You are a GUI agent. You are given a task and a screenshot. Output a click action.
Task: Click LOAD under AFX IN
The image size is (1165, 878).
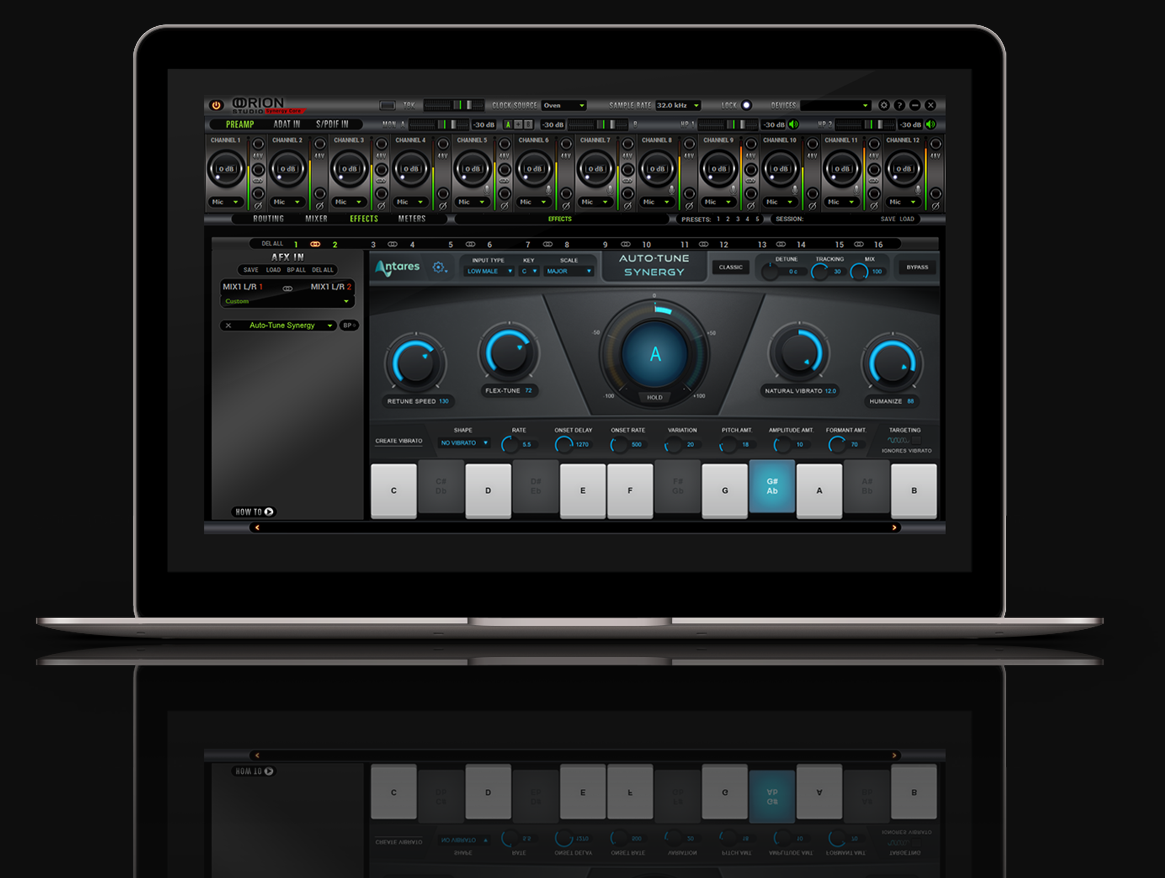(273, 270)
